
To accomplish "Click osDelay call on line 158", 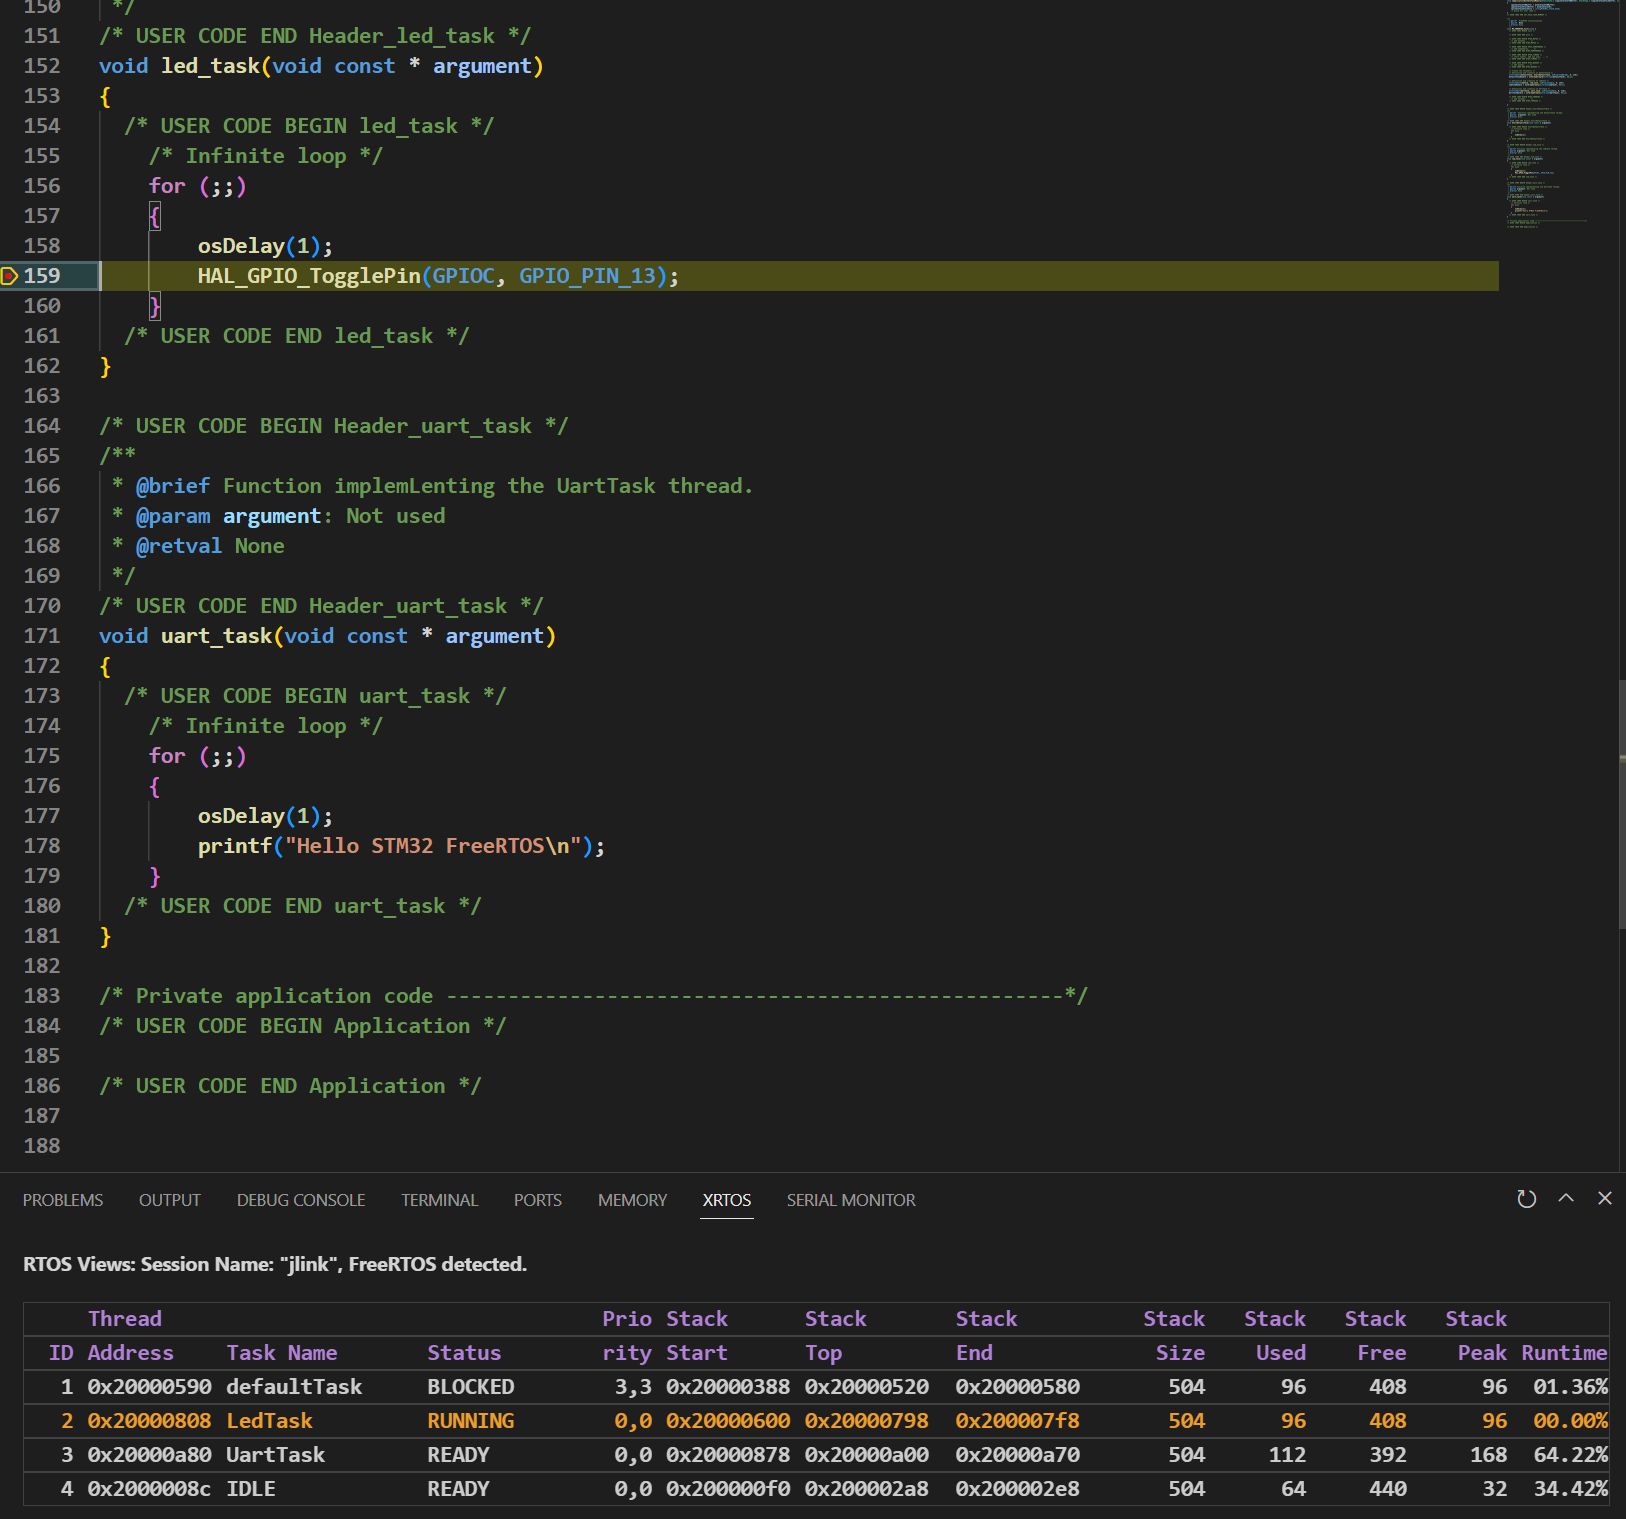I will (241, 246).
